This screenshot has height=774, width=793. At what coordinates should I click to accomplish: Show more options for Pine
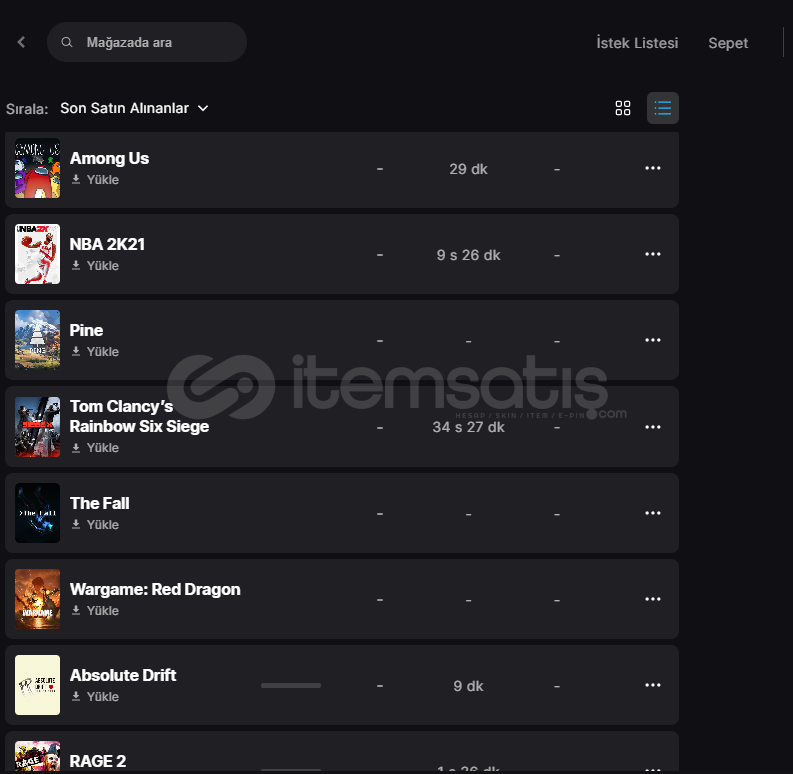(652, 340)
